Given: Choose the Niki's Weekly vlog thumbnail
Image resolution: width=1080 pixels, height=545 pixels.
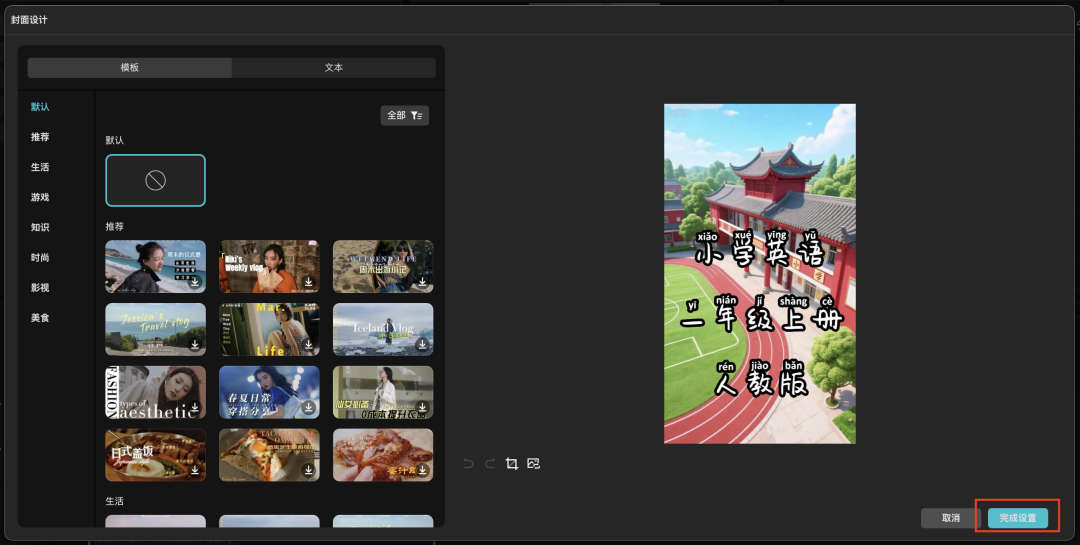Looking at the screenshot, I should 269,267.
